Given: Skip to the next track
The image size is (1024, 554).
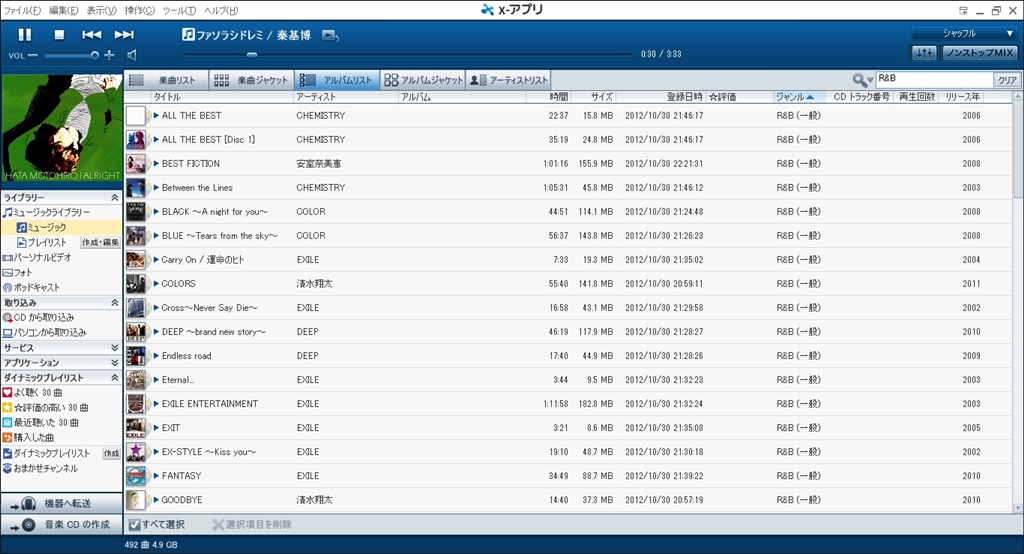Looking at the screenshot, I should click(x=124, y=35).
